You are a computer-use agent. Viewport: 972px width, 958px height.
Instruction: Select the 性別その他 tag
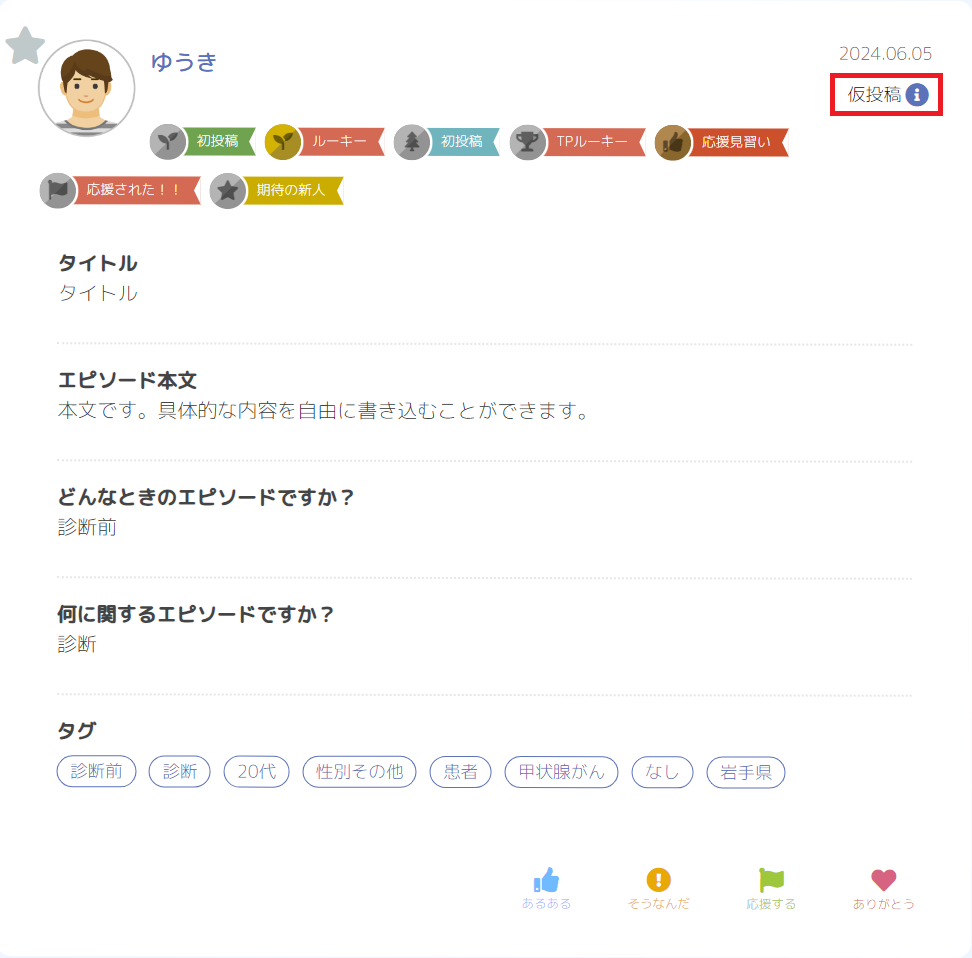tap(360, 771)
